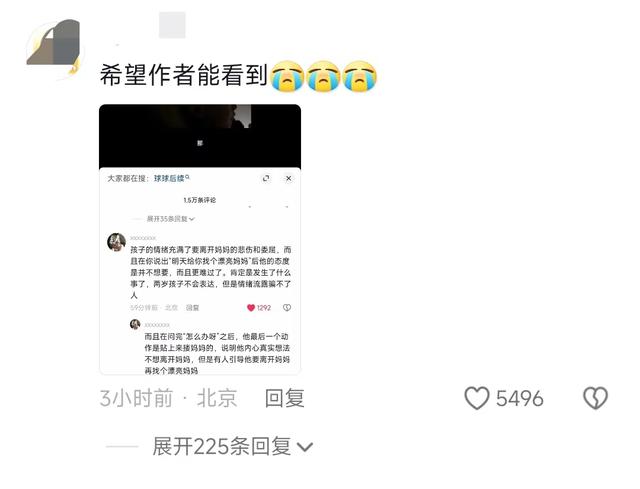Image resolution: width=640 pixels, height=489 pixels.
Task: Click the dislike icon beside 1292
Action: [287, 308]
